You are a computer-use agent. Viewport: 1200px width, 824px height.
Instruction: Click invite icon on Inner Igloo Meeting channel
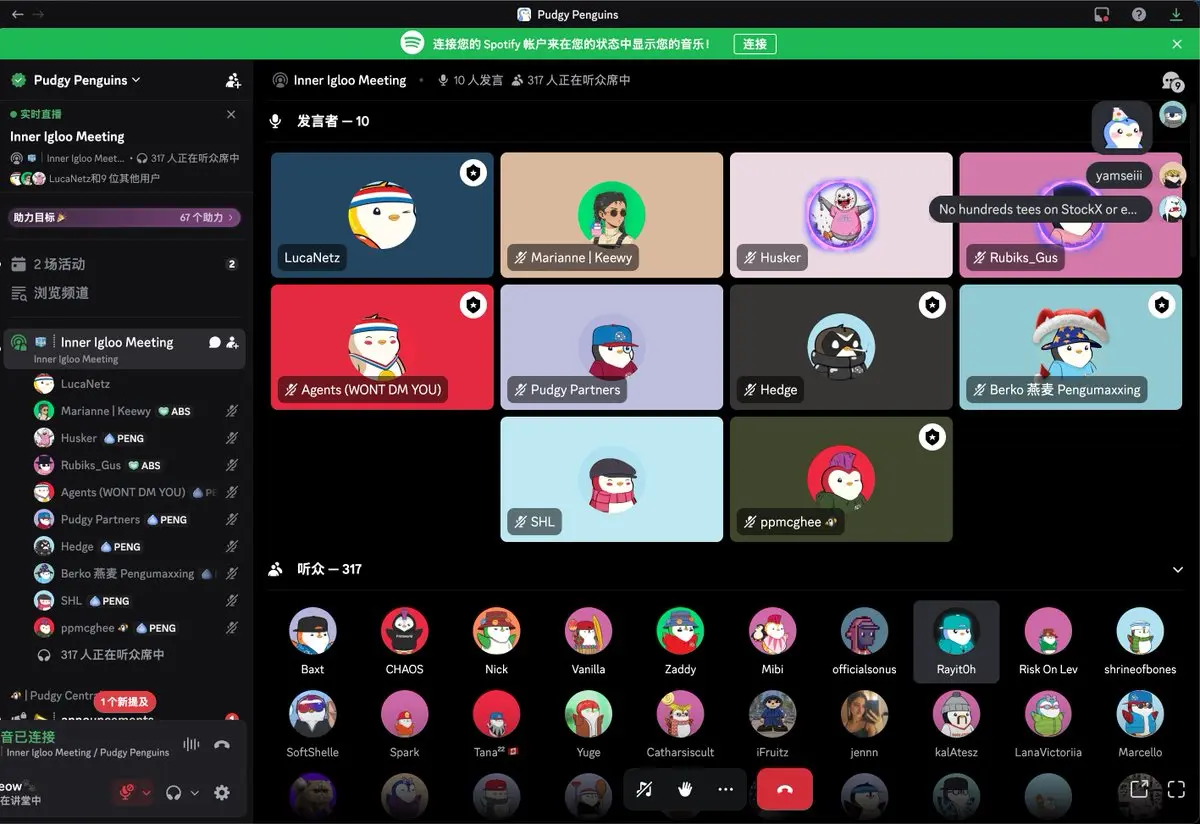pyautogui.click(x=232, y=342)
